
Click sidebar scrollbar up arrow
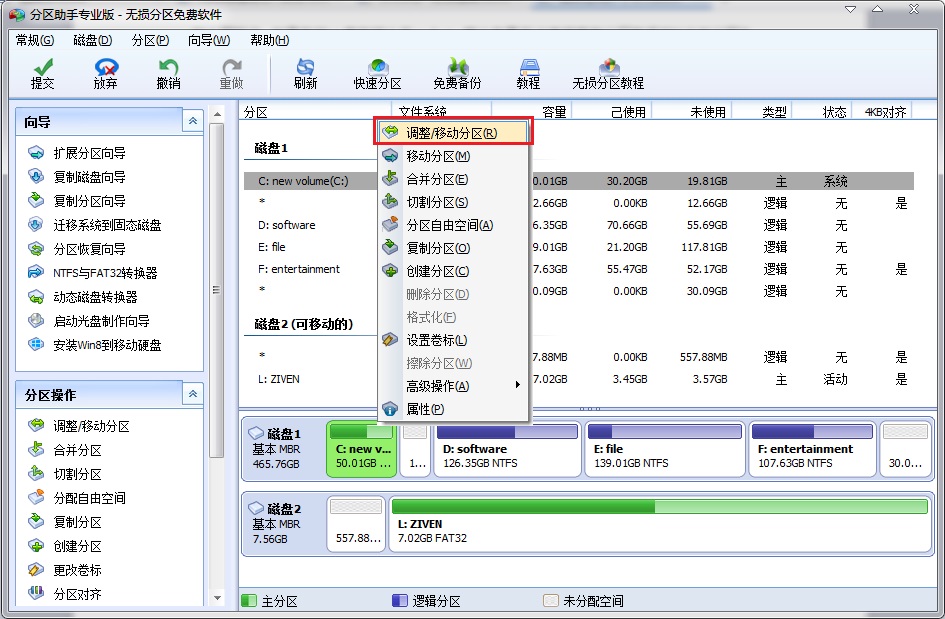[217, 114]
